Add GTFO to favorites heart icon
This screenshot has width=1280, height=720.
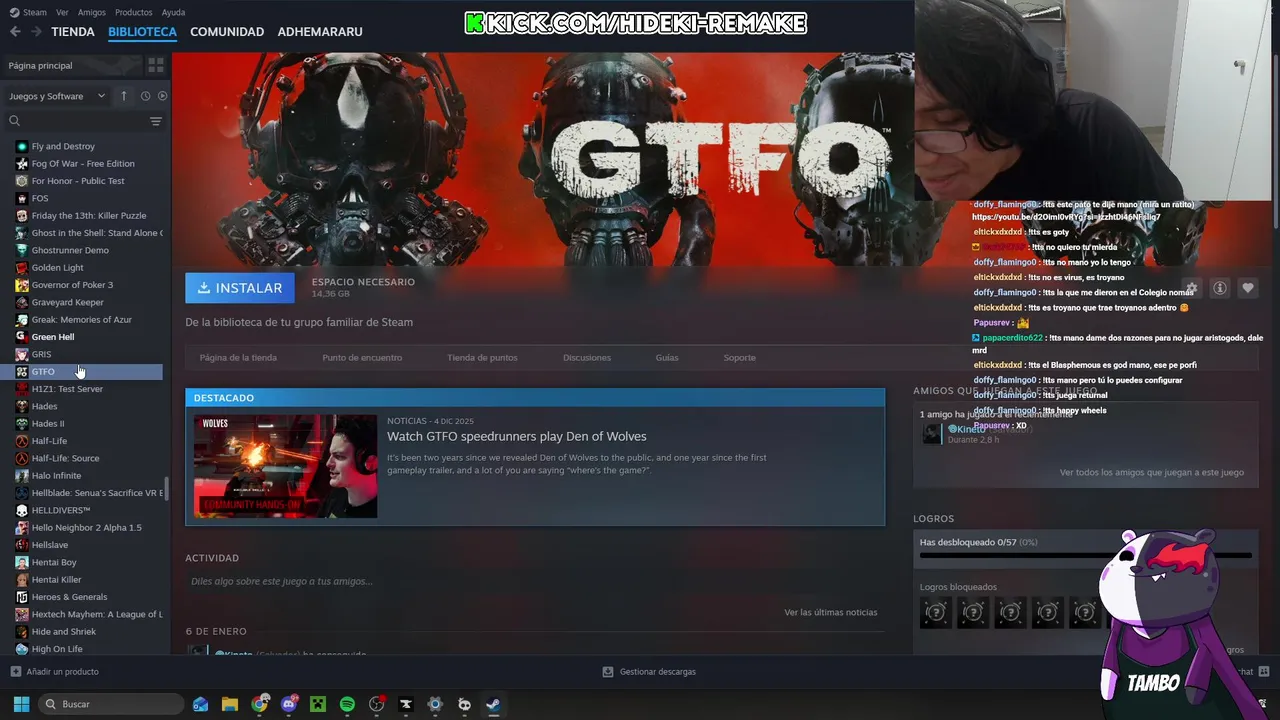(x=1248, y=288)
